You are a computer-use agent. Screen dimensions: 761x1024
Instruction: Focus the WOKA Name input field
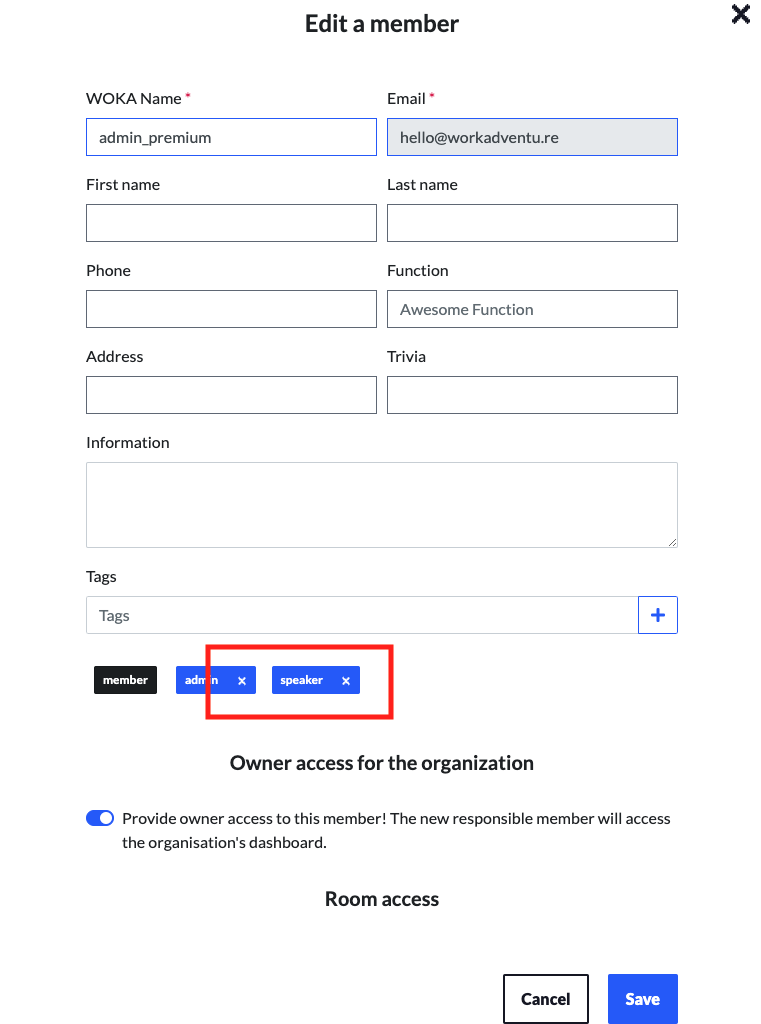(231, 137)
